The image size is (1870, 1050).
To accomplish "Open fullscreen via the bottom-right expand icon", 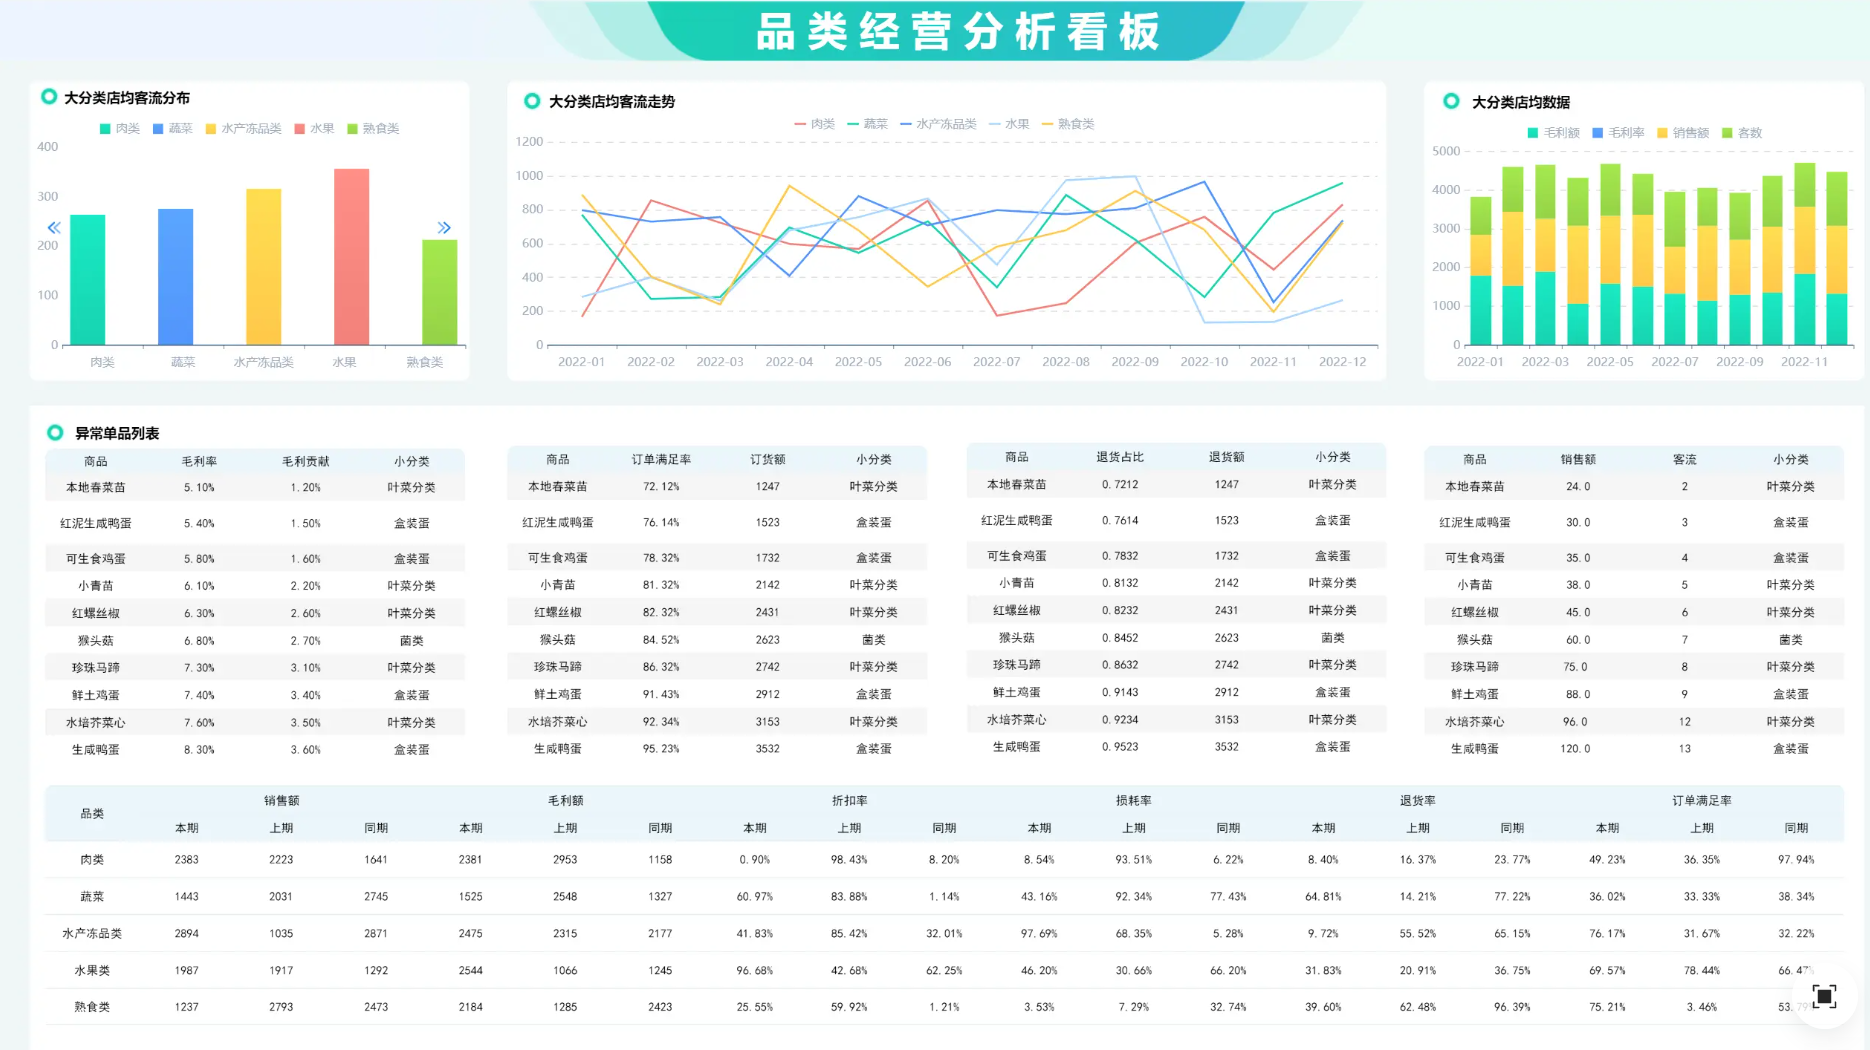I will click(x=1824, y=996).
